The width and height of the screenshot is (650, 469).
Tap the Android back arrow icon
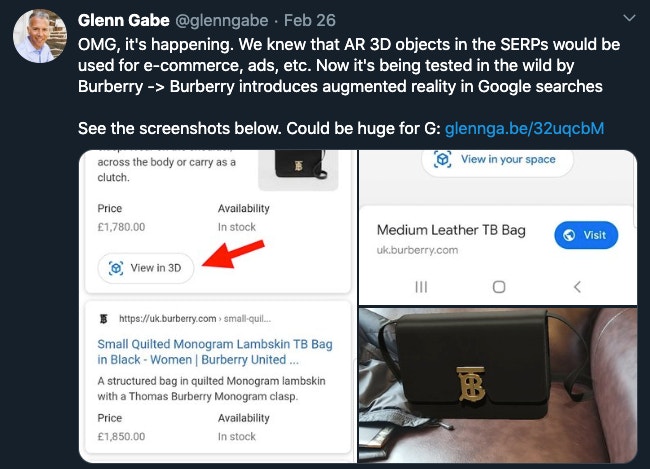coord(577,287)
